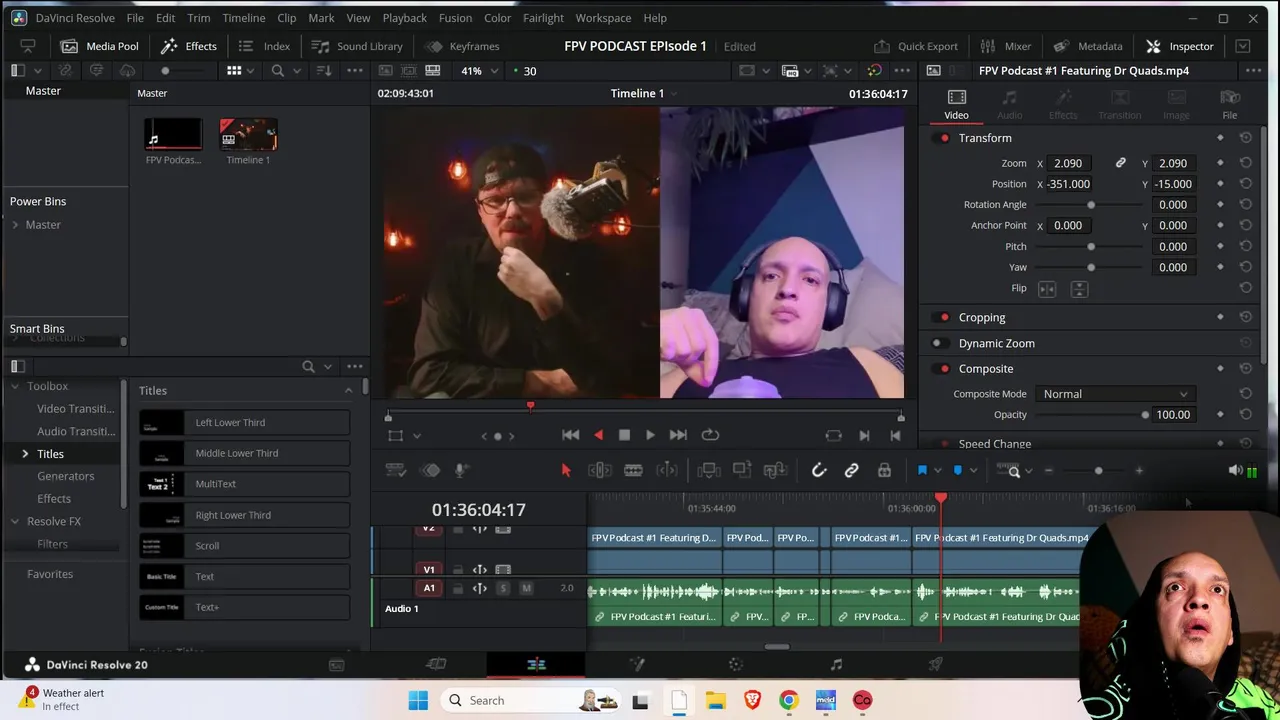Toggle the Media Pool panel button

pyautogui.click(x=99, y=46)
